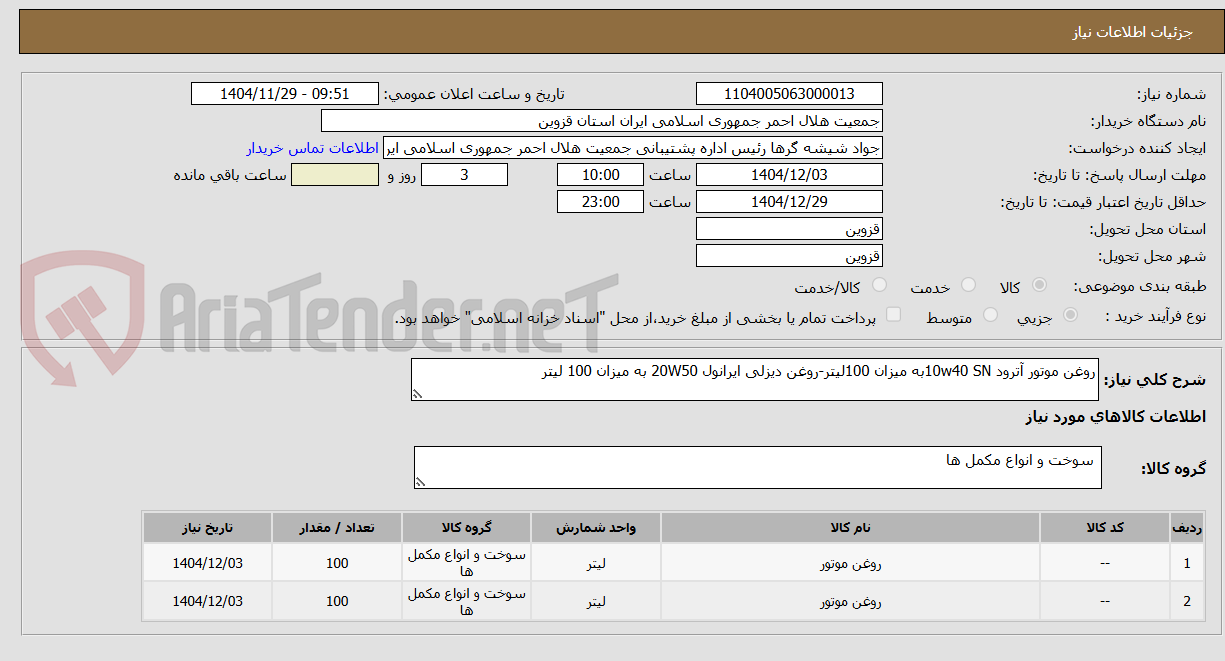1225x661 pixels.
Task: Click the نام کالا column header
Action: [x=851, y=527]
